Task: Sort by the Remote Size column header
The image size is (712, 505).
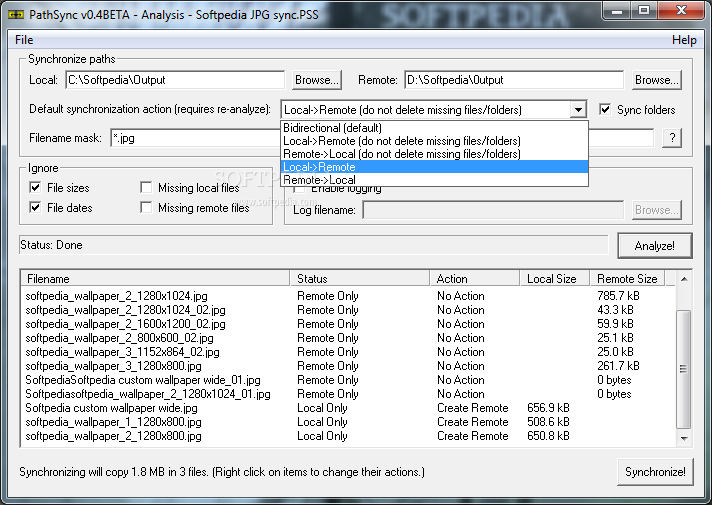Action: [627, 278]
